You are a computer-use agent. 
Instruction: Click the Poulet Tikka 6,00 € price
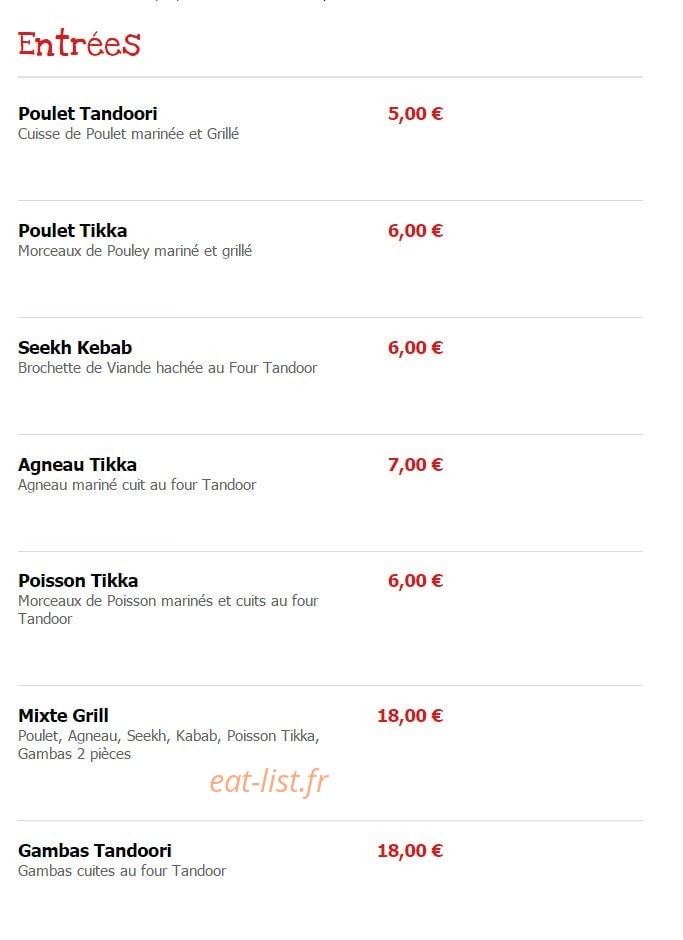click(x=415, y=230)
